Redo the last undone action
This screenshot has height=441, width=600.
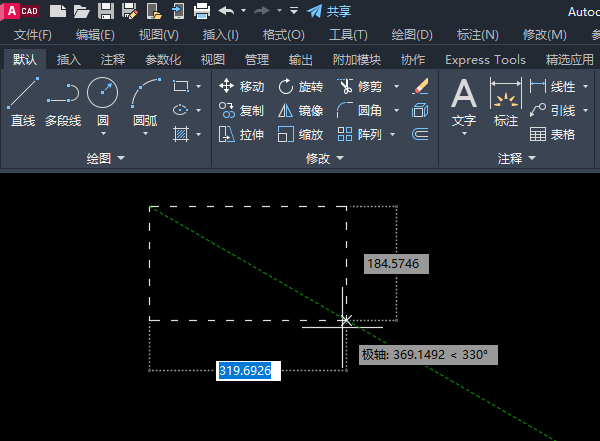tap(262, 11)
